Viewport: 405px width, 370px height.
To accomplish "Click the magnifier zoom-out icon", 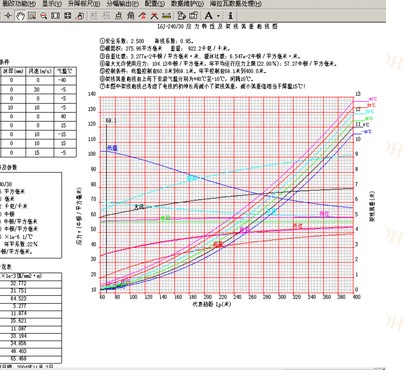I will tap(43, 15).
